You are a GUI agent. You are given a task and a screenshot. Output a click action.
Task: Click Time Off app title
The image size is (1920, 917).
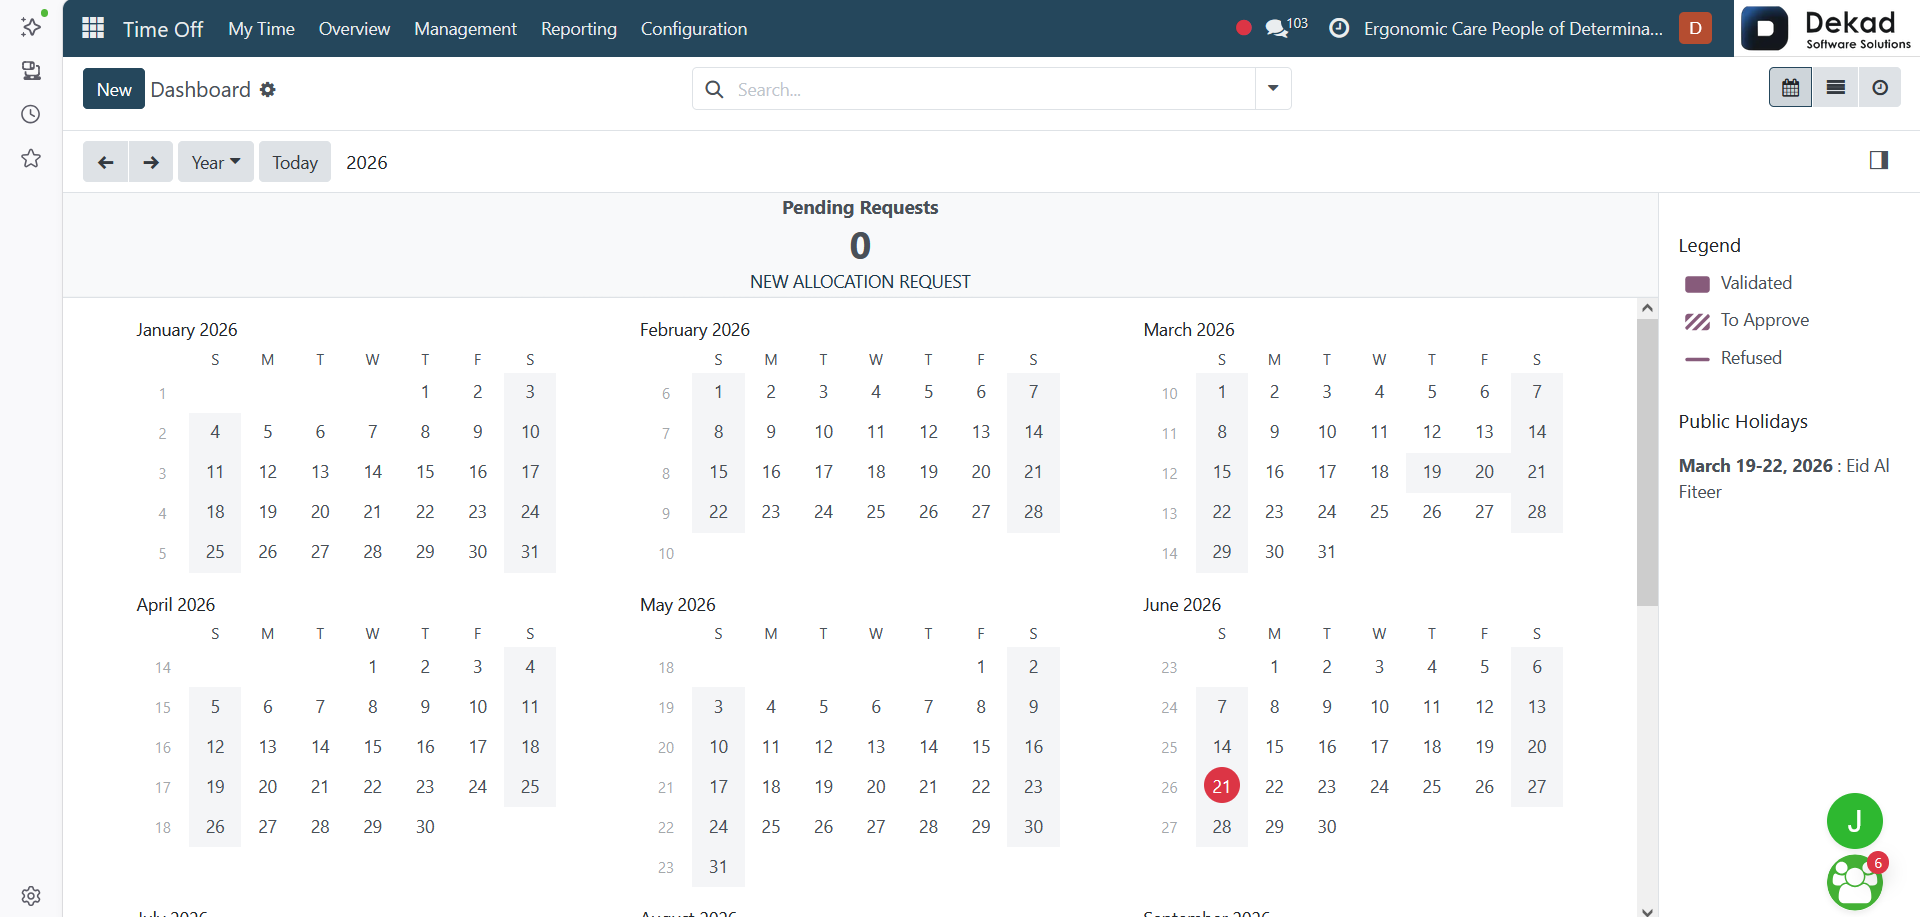(163, 29)
